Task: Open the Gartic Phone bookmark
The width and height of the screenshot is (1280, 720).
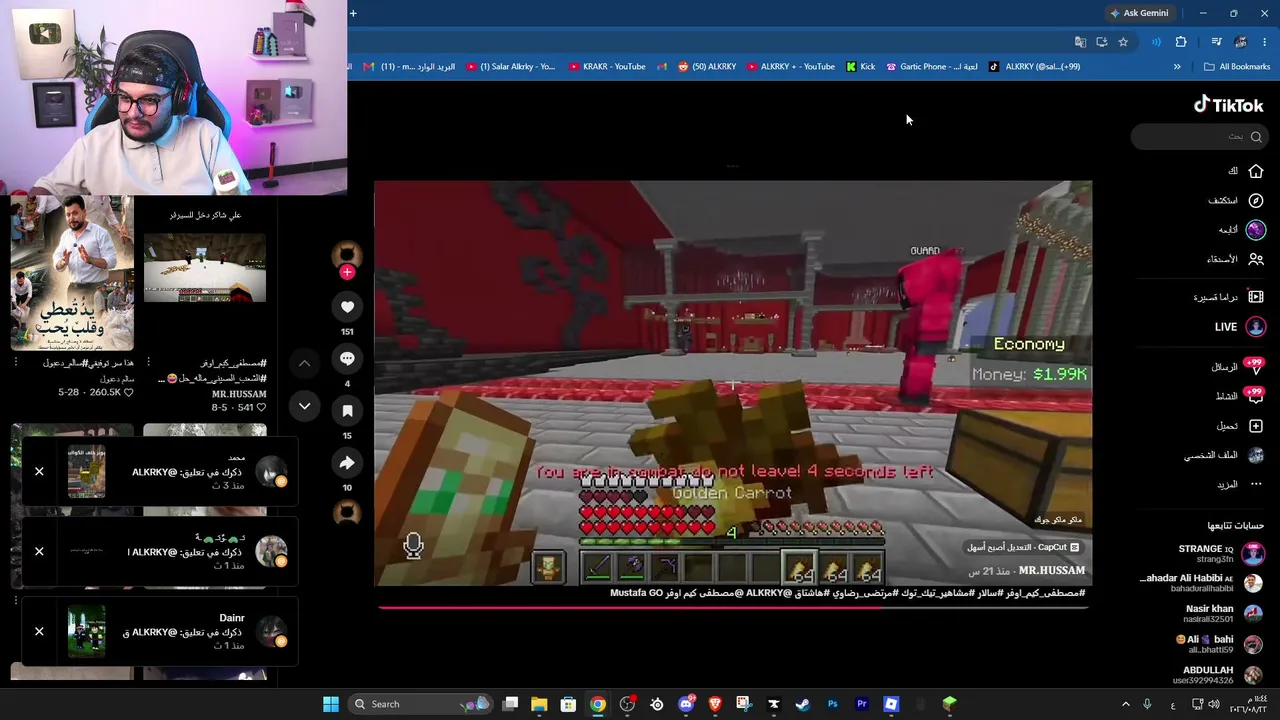Action: [x=932, y=67]
